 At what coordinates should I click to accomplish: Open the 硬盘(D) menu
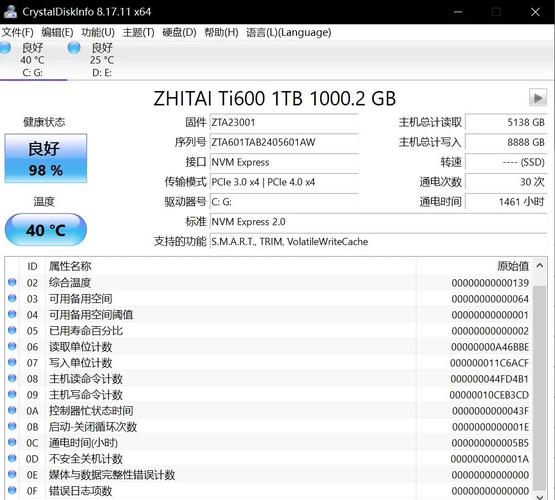tap(179, 33)
